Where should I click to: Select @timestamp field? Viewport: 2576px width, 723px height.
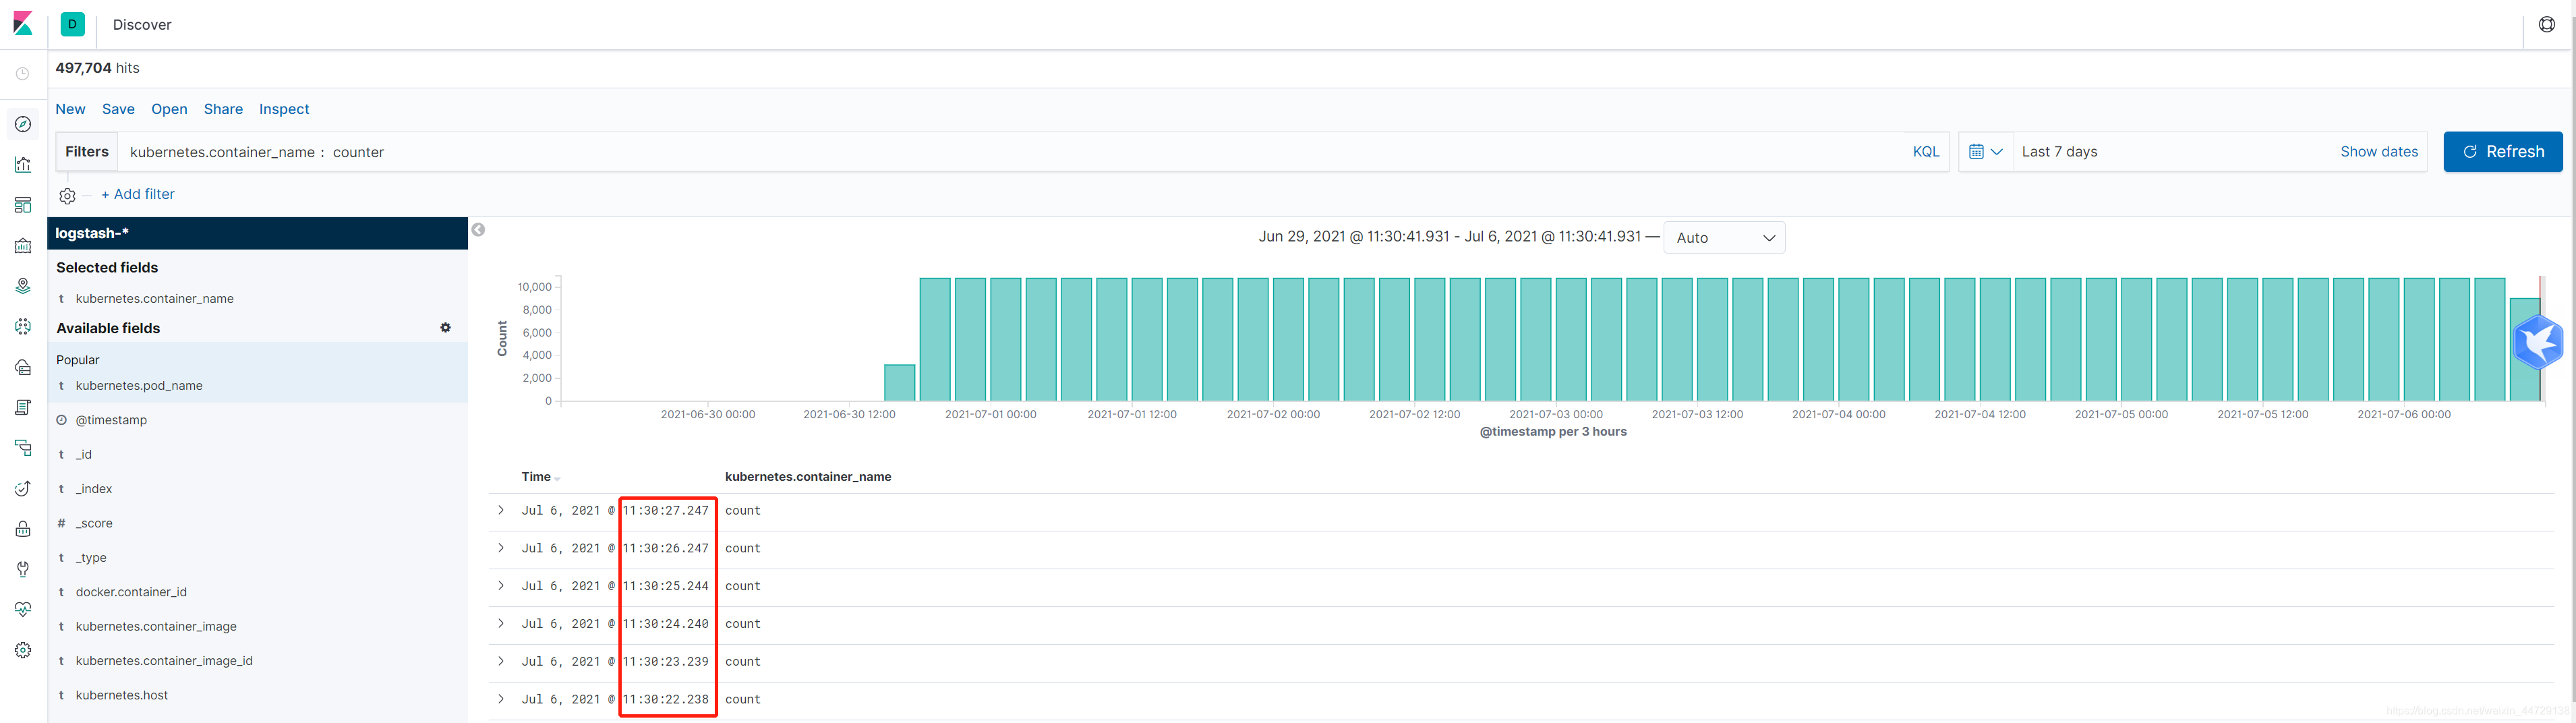[x=111, y=420]
